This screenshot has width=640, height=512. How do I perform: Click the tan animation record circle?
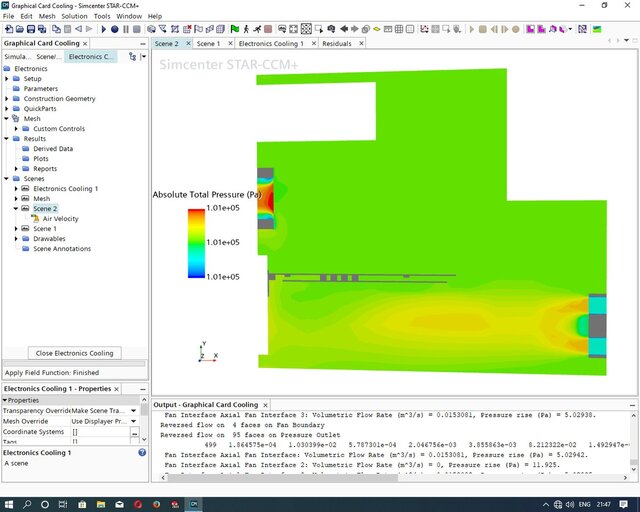[x=516, y=29]
